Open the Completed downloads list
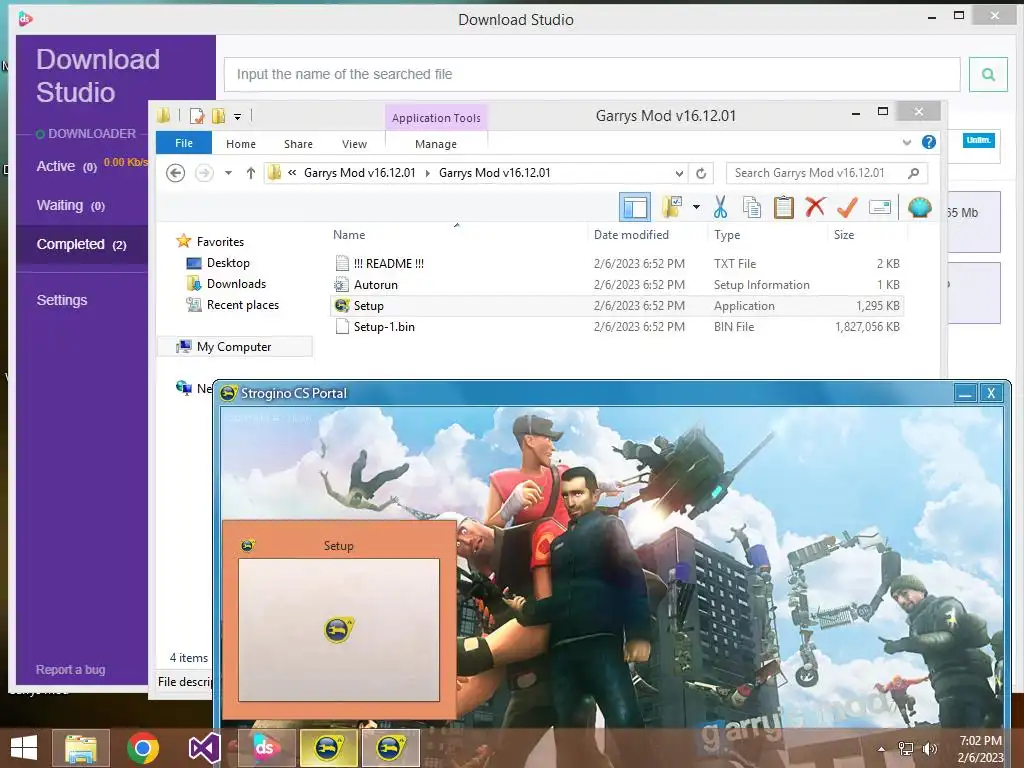Screen dimensions: 1024x768 tap(82, 244)
